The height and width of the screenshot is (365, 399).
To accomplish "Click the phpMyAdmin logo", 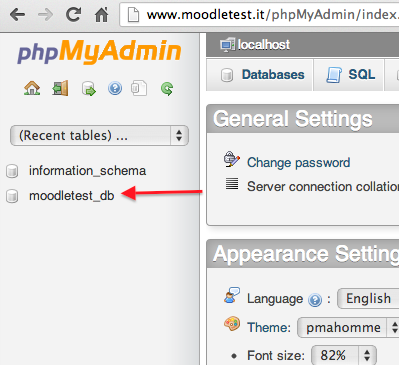I will click(x=99, y=51).
